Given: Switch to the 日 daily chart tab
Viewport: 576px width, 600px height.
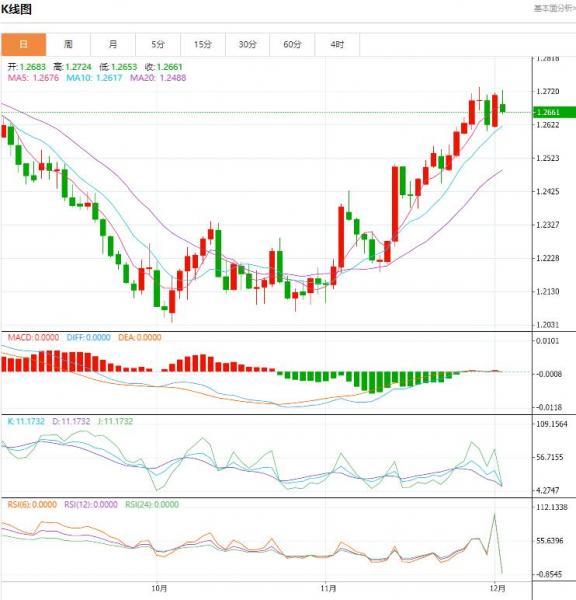Looking at the screenshot, I should click(x=23, y=44).
